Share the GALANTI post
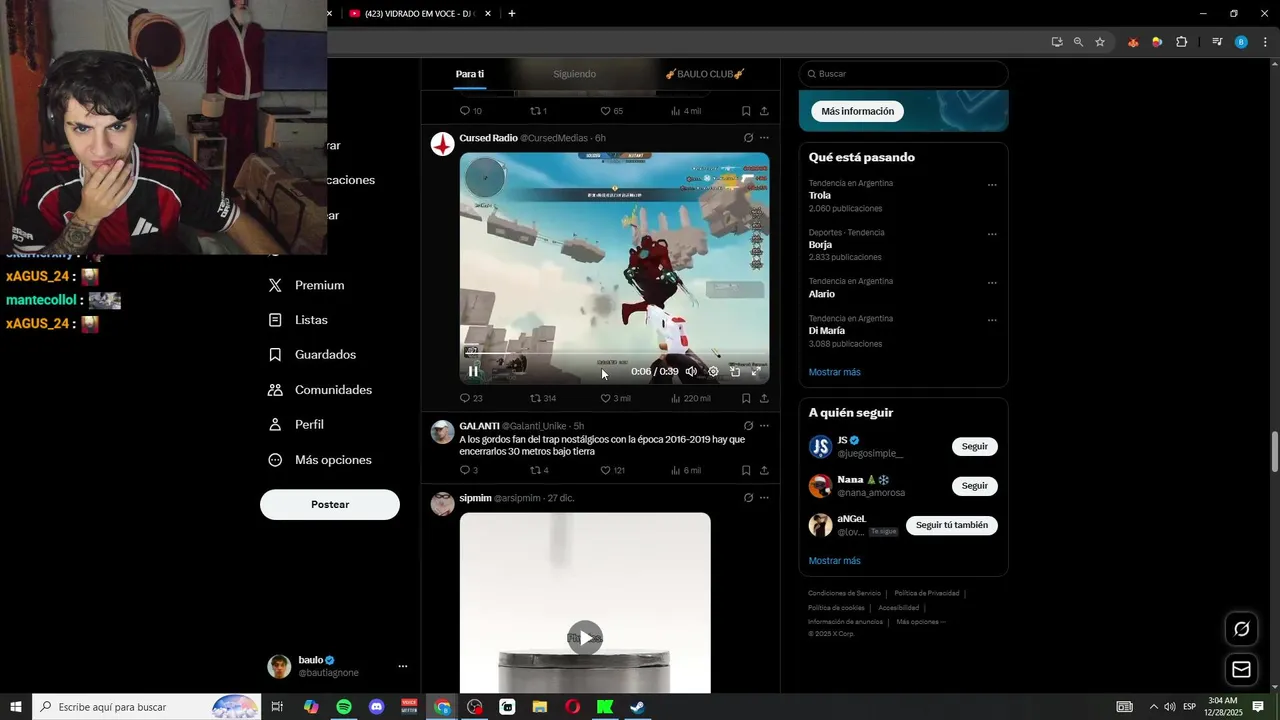Image resolution: width=1280 pixels, height=720 pixels. [764, 470]
